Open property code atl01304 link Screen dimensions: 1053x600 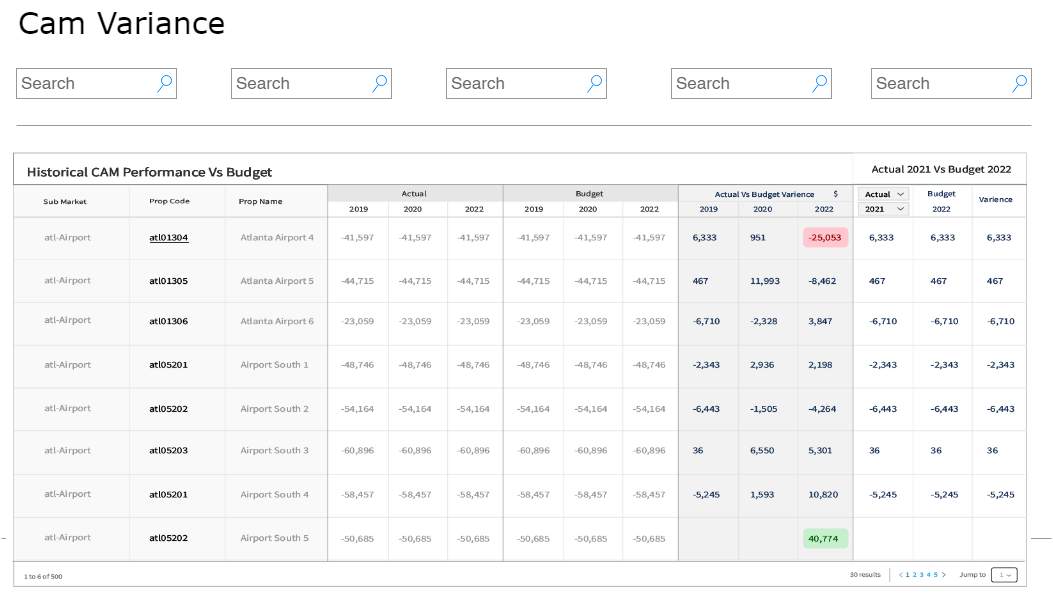(168, 238)
